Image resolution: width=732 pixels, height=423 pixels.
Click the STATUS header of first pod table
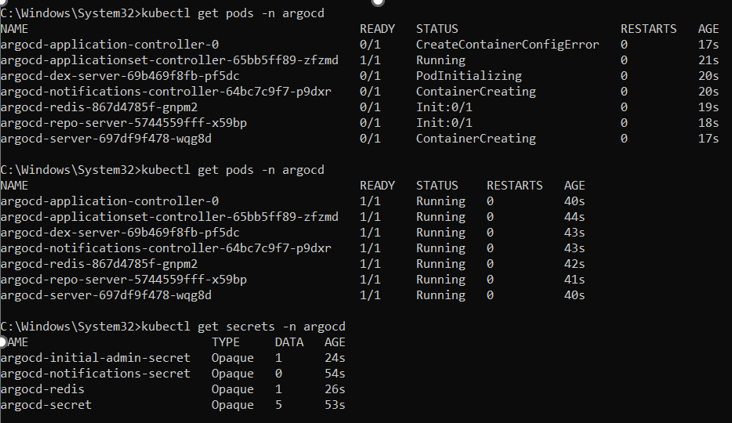pyautogui.click(x=436, y=30)
